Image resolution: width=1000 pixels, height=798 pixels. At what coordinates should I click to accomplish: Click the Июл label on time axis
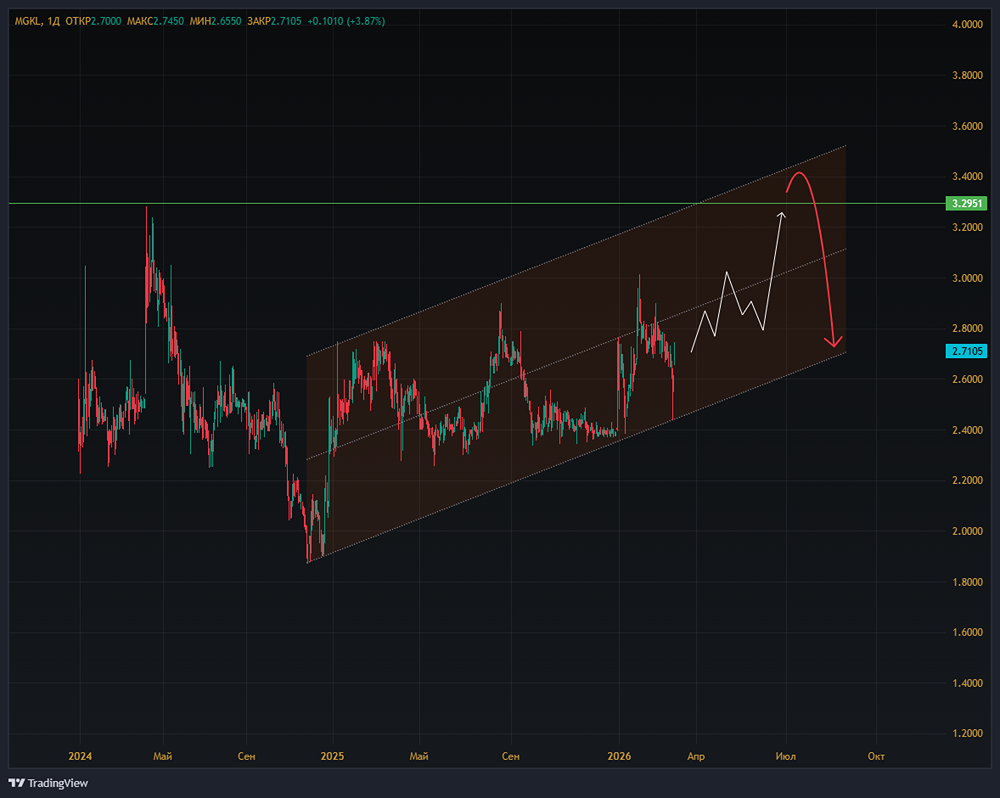click(x=786, y=756)
